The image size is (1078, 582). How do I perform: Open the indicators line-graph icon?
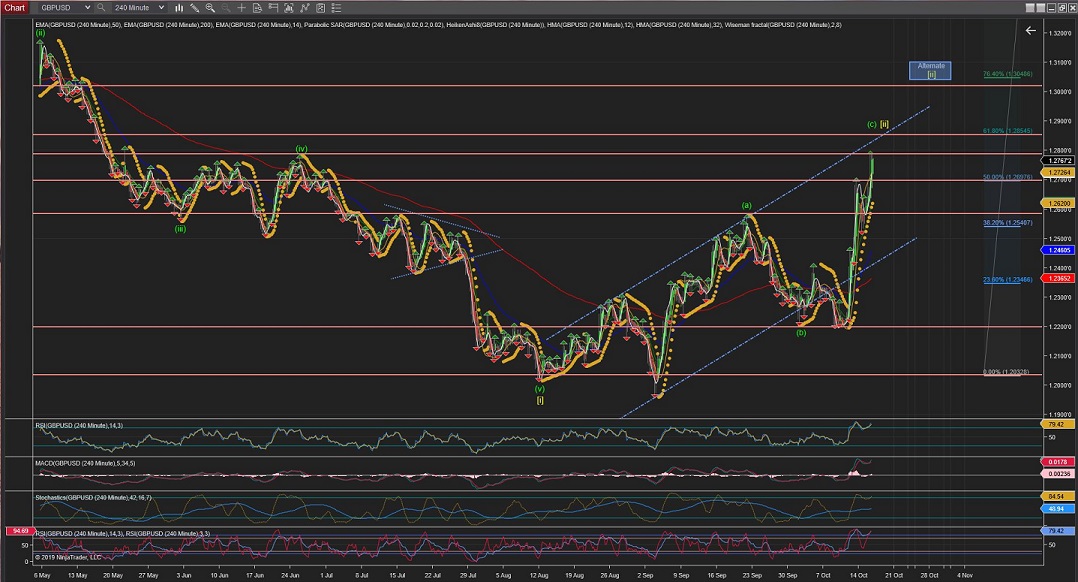coord(305,8)
